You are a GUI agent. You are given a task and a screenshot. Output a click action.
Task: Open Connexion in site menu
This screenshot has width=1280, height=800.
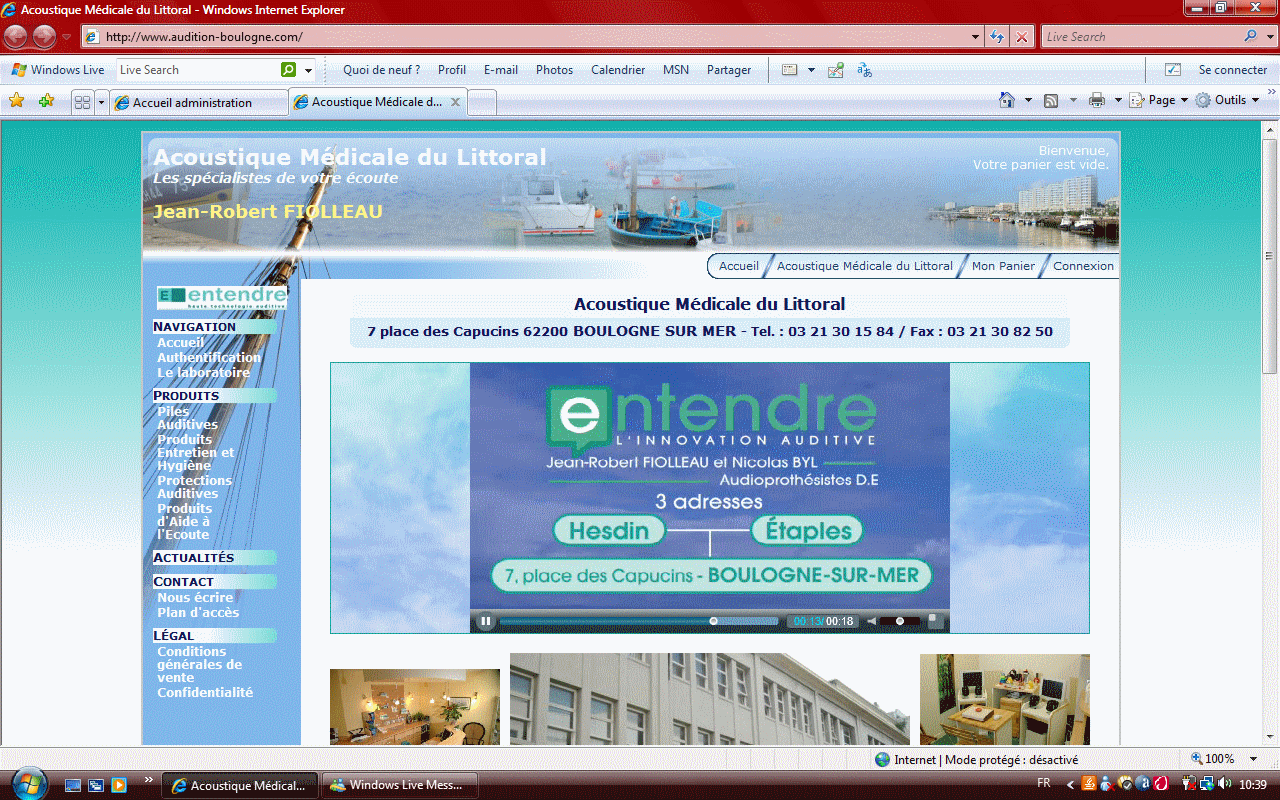tap(1083, 266)
